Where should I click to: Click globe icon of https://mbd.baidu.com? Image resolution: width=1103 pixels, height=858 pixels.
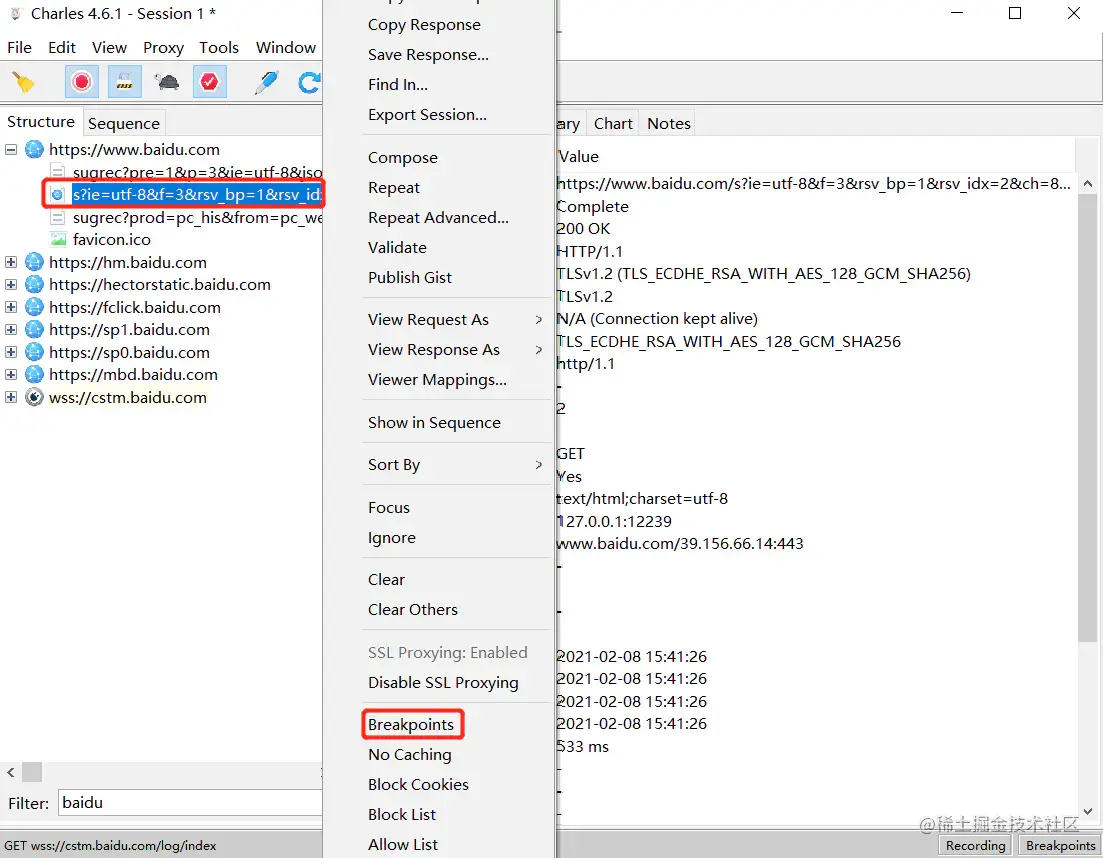[34, 374]
